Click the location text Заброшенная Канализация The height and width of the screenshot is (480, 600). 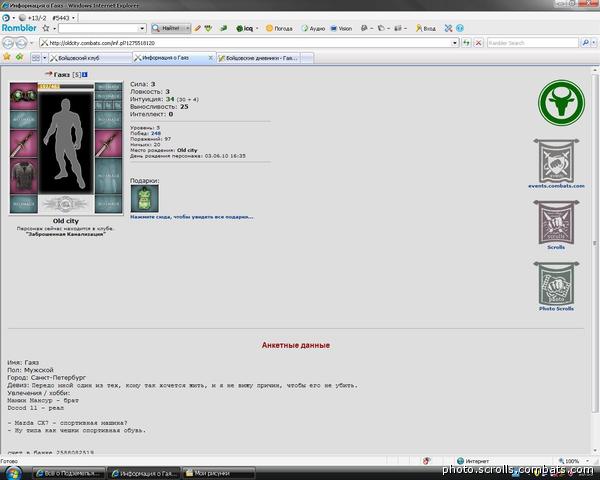point(66,234)
